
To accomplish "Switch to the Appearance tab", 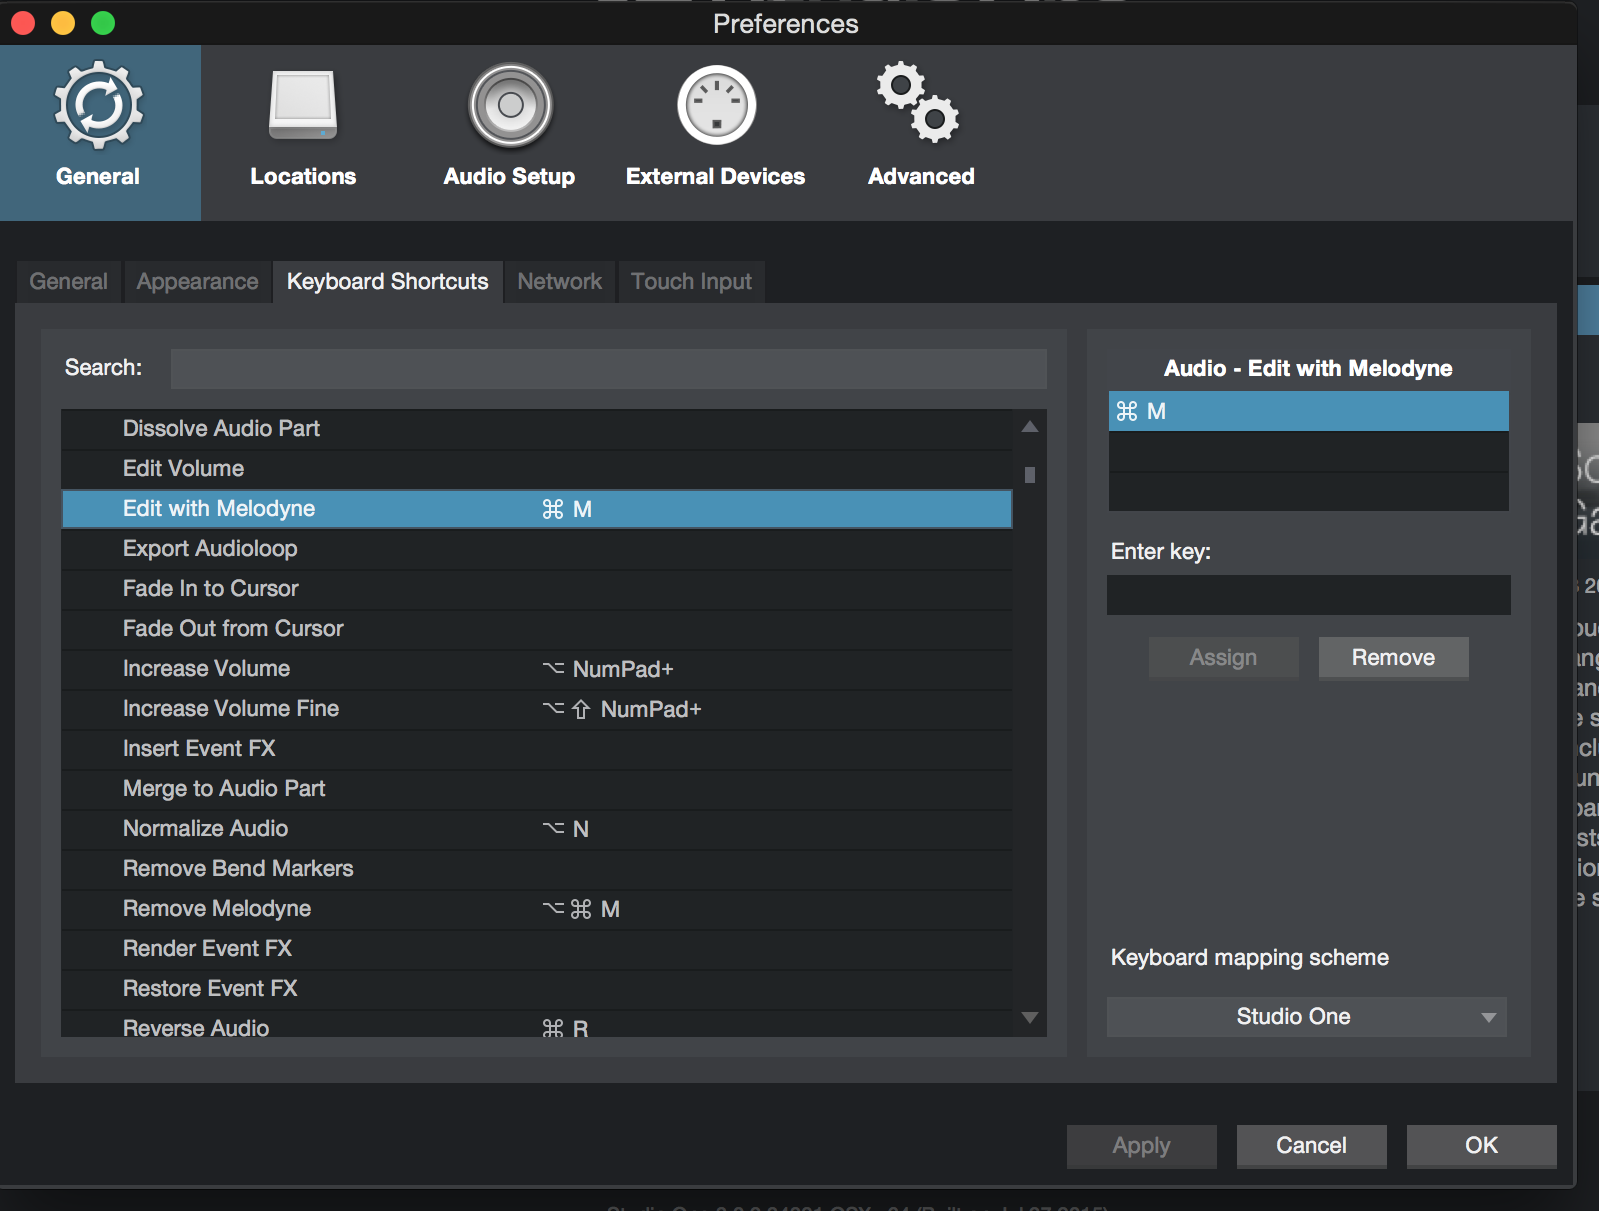I will click(197, 282).
